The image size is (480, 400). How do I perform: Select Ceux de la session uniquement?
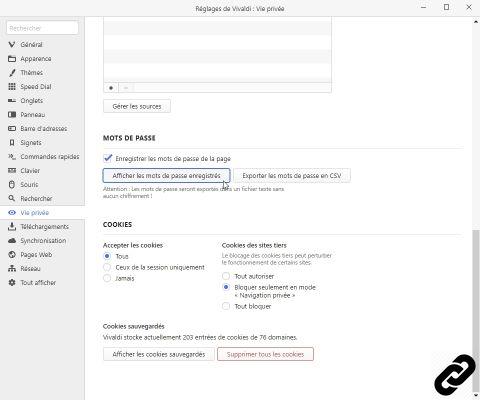(x=107, y=267)
